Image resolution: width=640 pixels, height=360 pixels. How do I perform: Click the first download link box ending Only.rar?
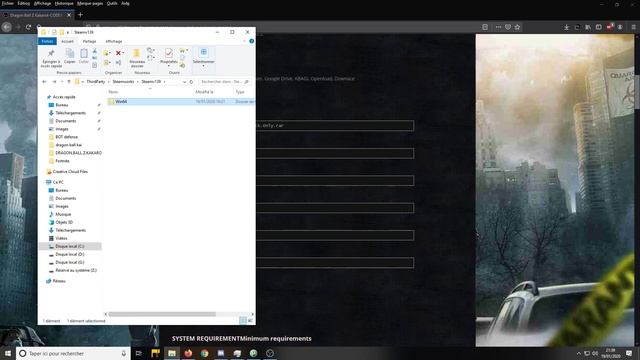pyautogui.click(x=335, y=126)
